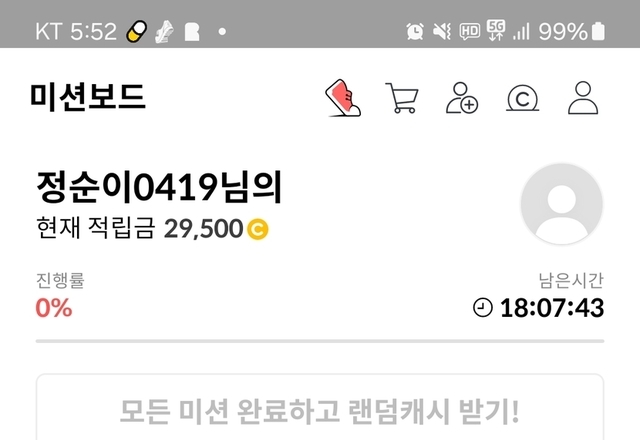Tap the 0% progress rate value
This screenshot has width=640, height=440.
(x=54, y=308)
